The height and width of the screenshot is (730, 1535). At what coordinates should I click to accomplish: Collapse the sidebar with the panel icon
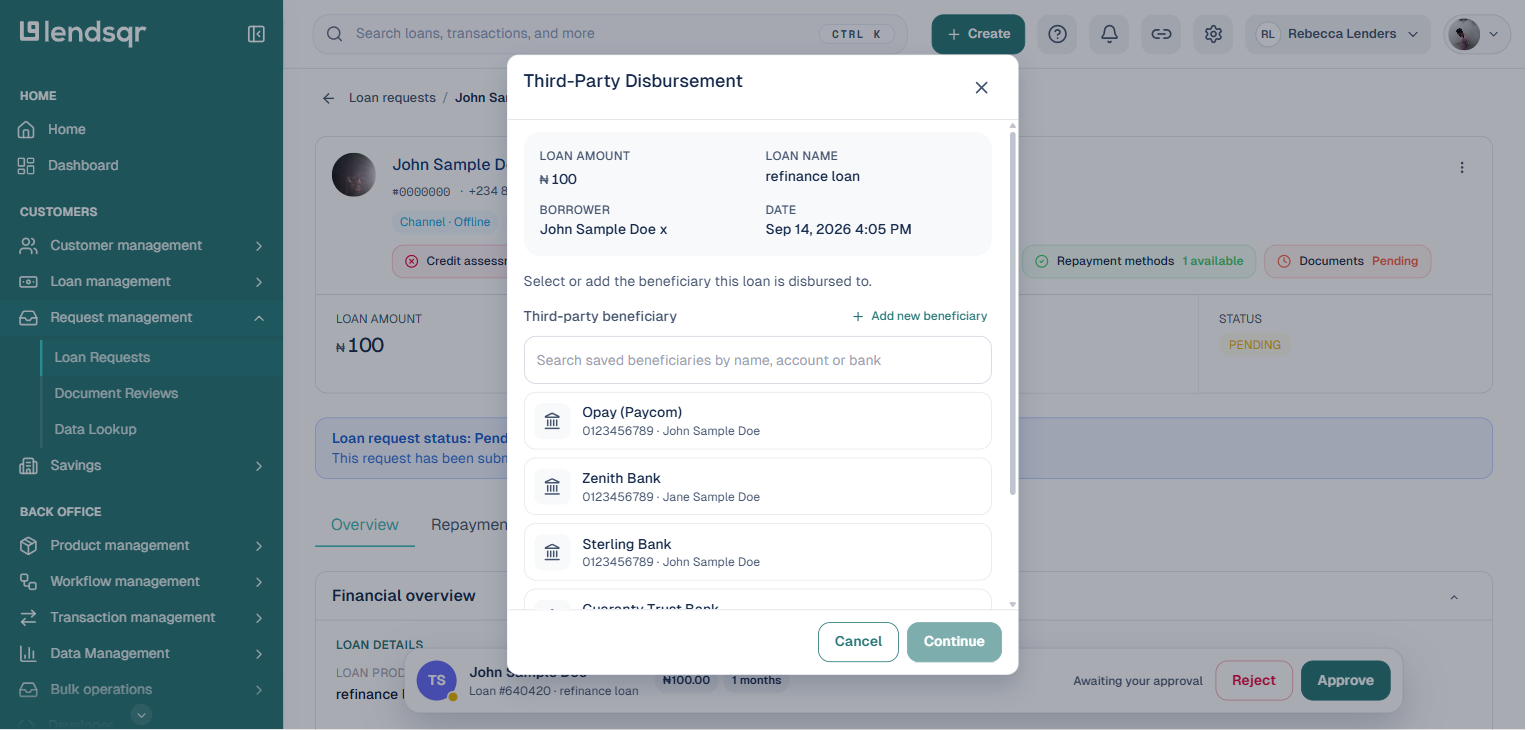[x=256, y=34]
